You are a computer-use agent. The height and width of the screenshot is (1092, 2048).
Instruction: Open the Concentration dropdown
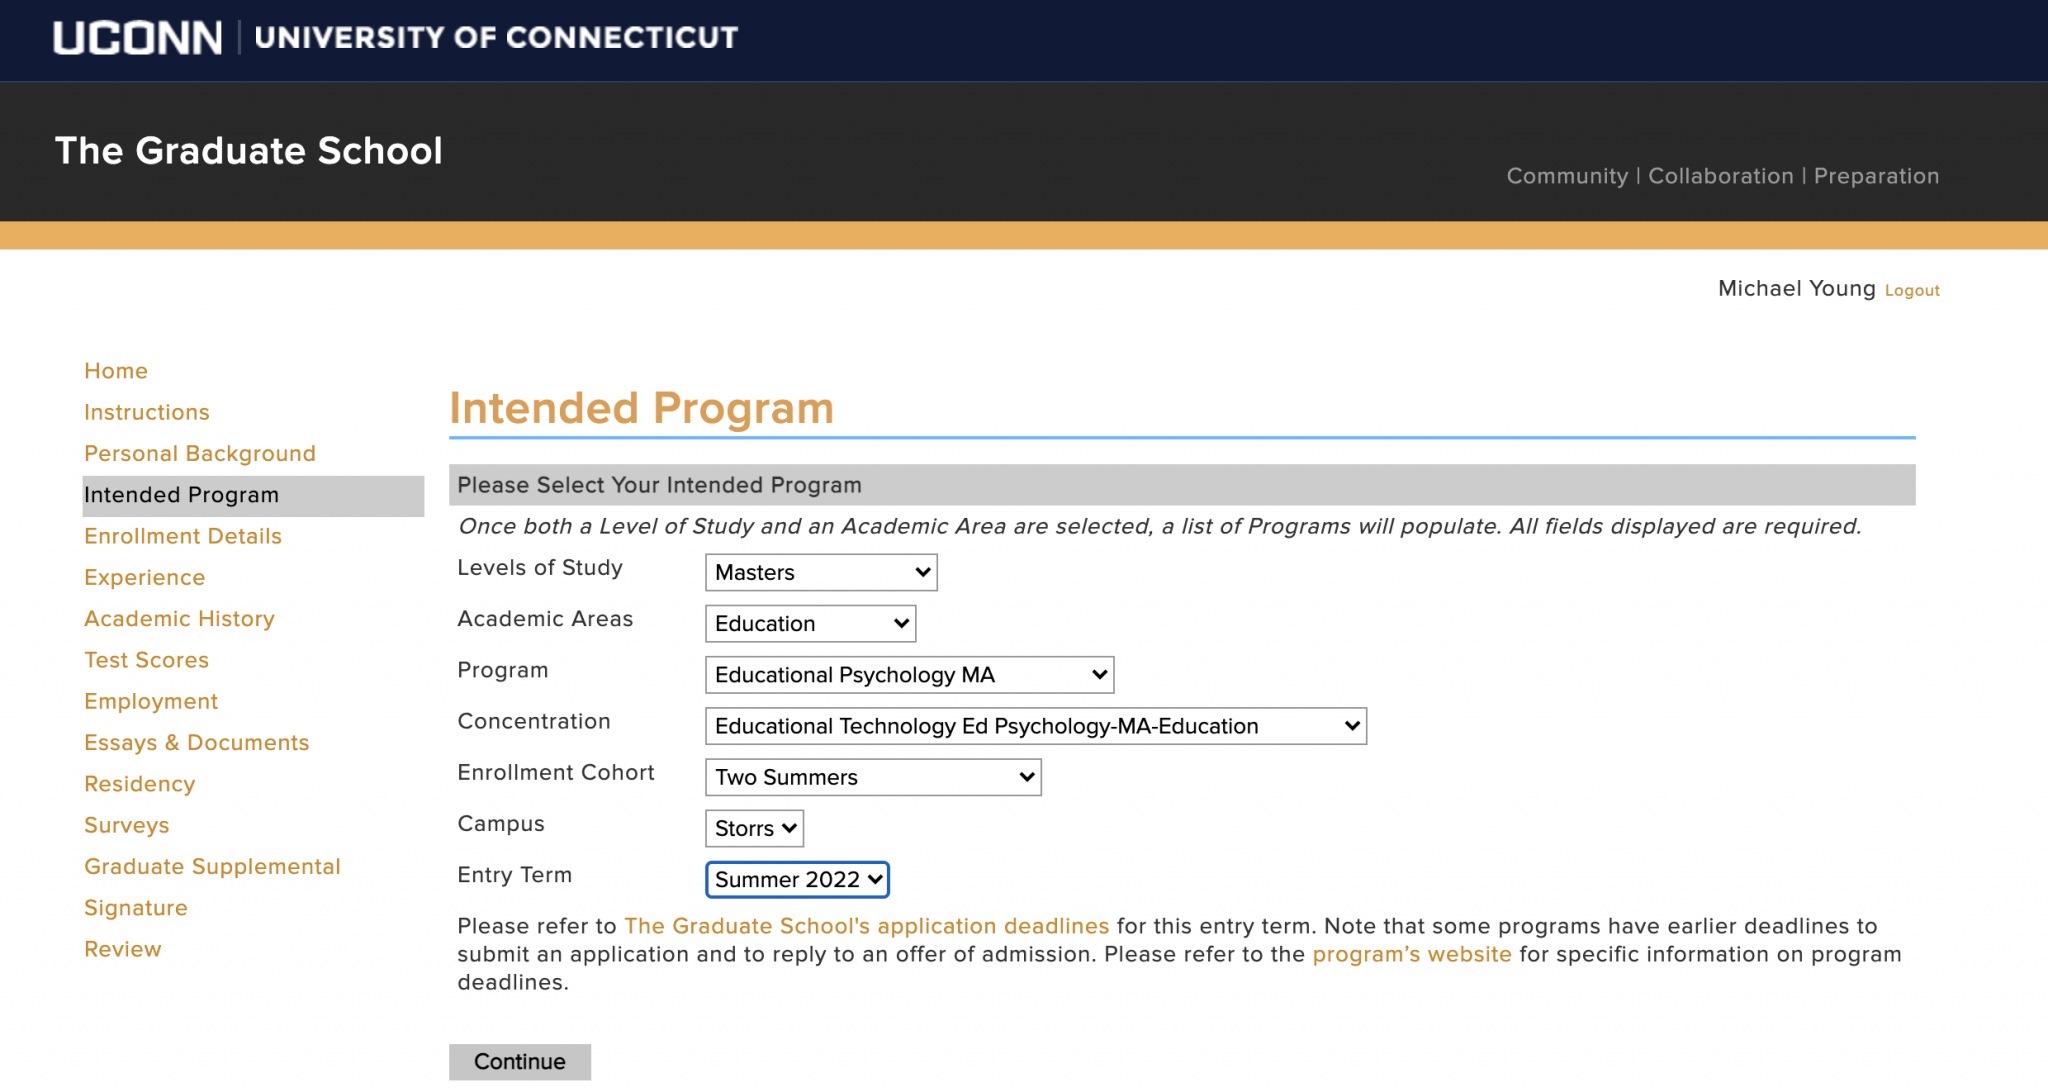(x=1035, y=726)
